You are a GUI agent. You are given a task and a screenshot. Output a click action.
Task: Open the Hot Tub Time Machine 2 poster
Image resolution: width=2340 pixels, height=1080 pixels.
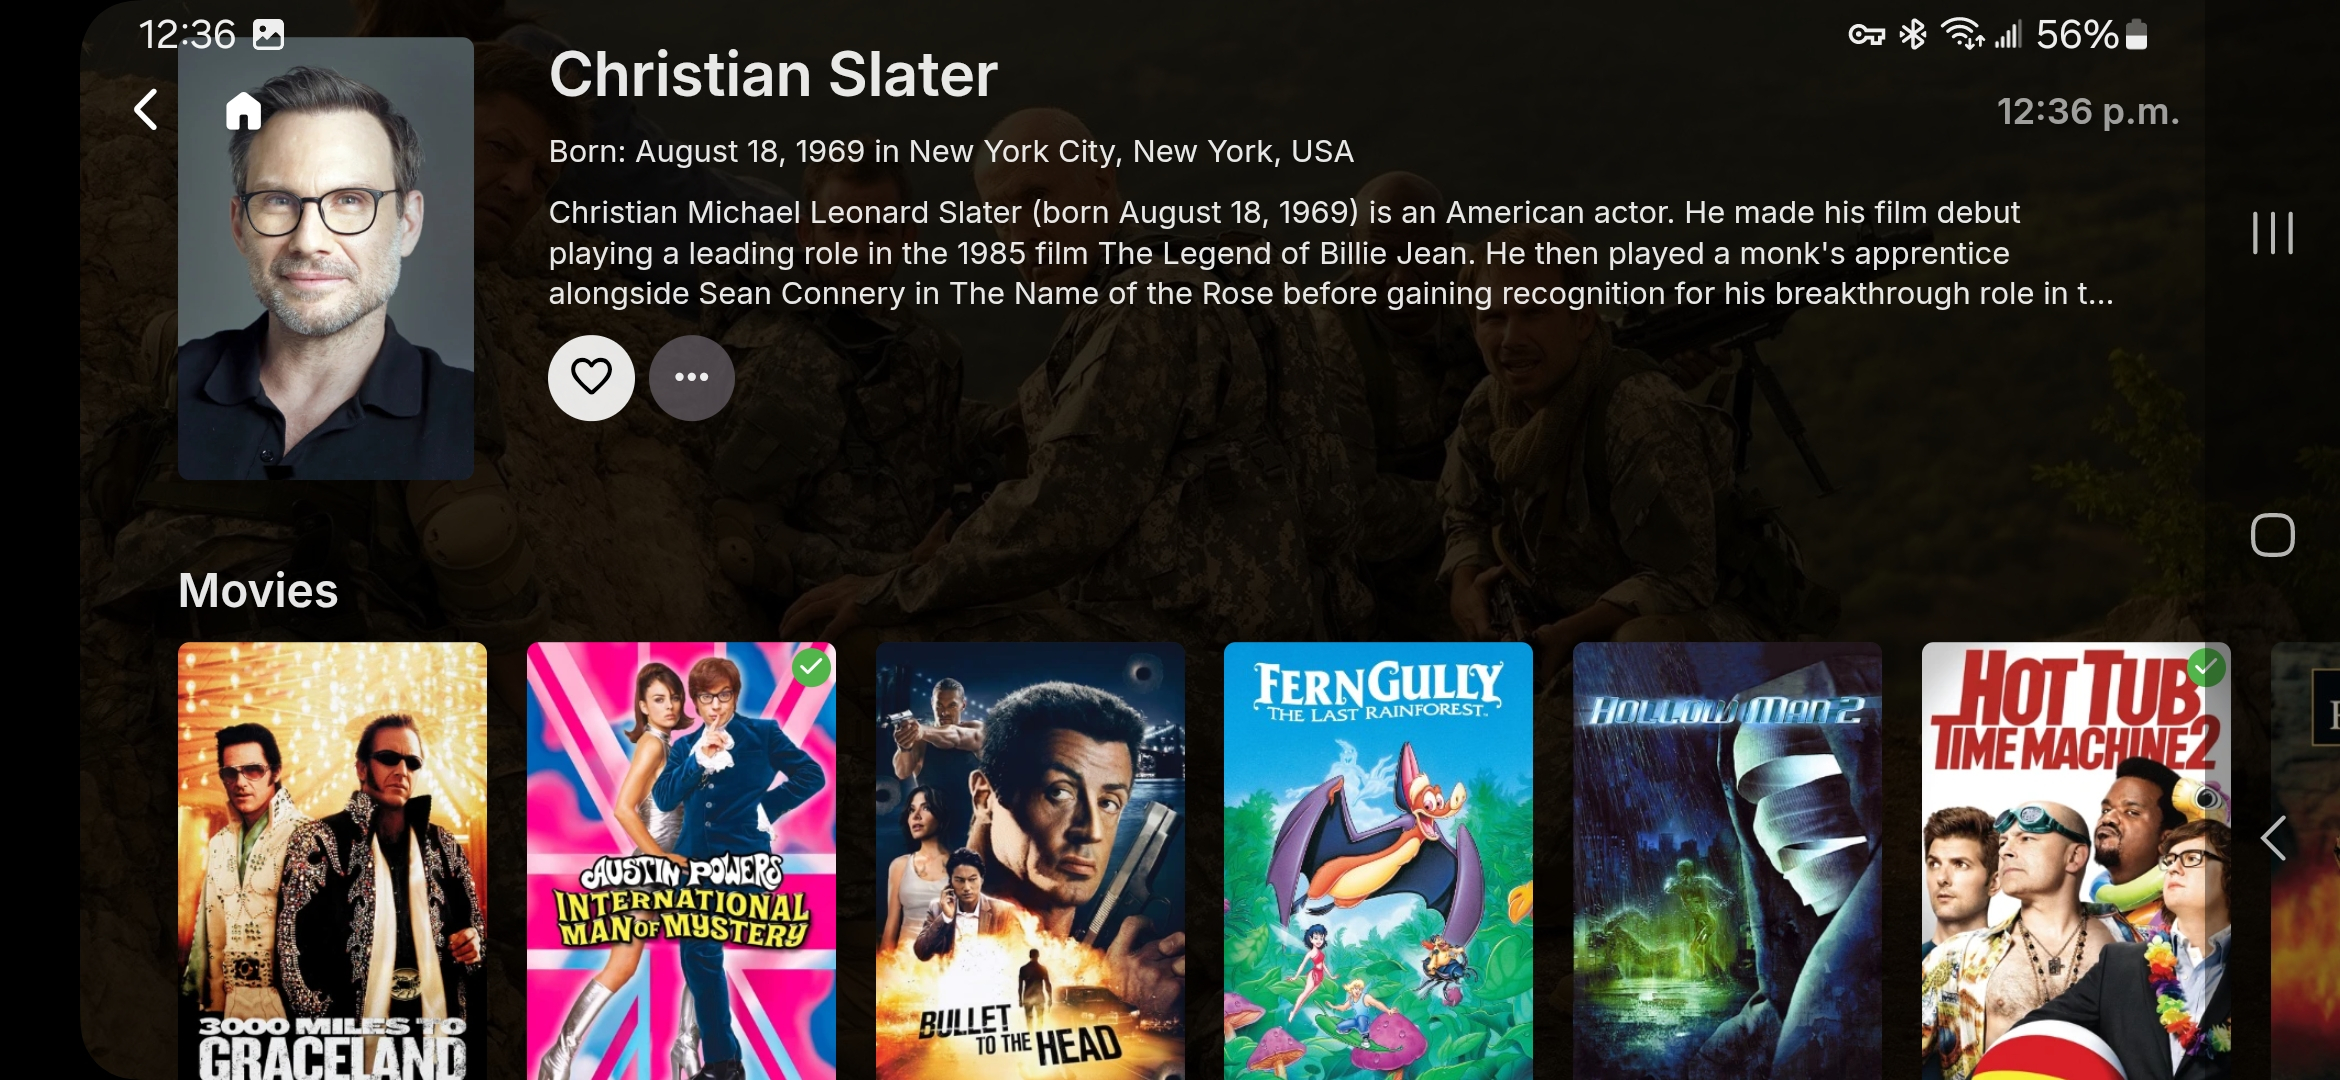click(2076, 861)
